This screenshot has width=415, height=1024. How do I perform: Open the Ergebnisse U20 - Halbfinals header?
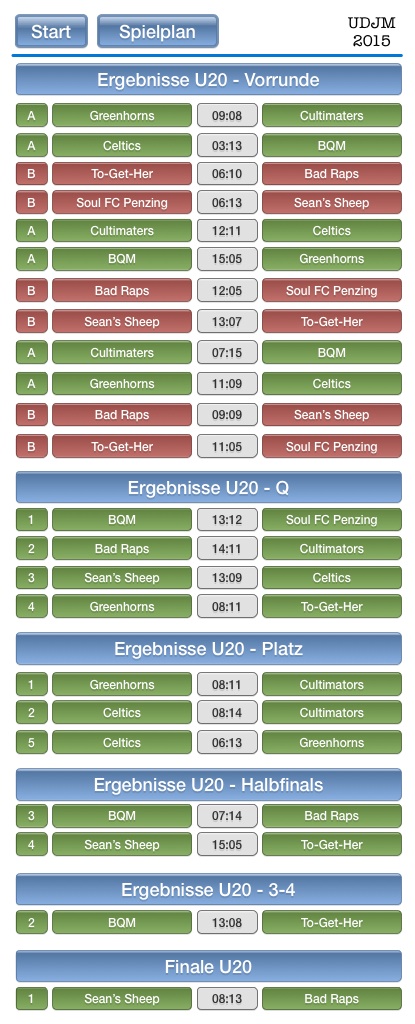click(x=208, y=784)
